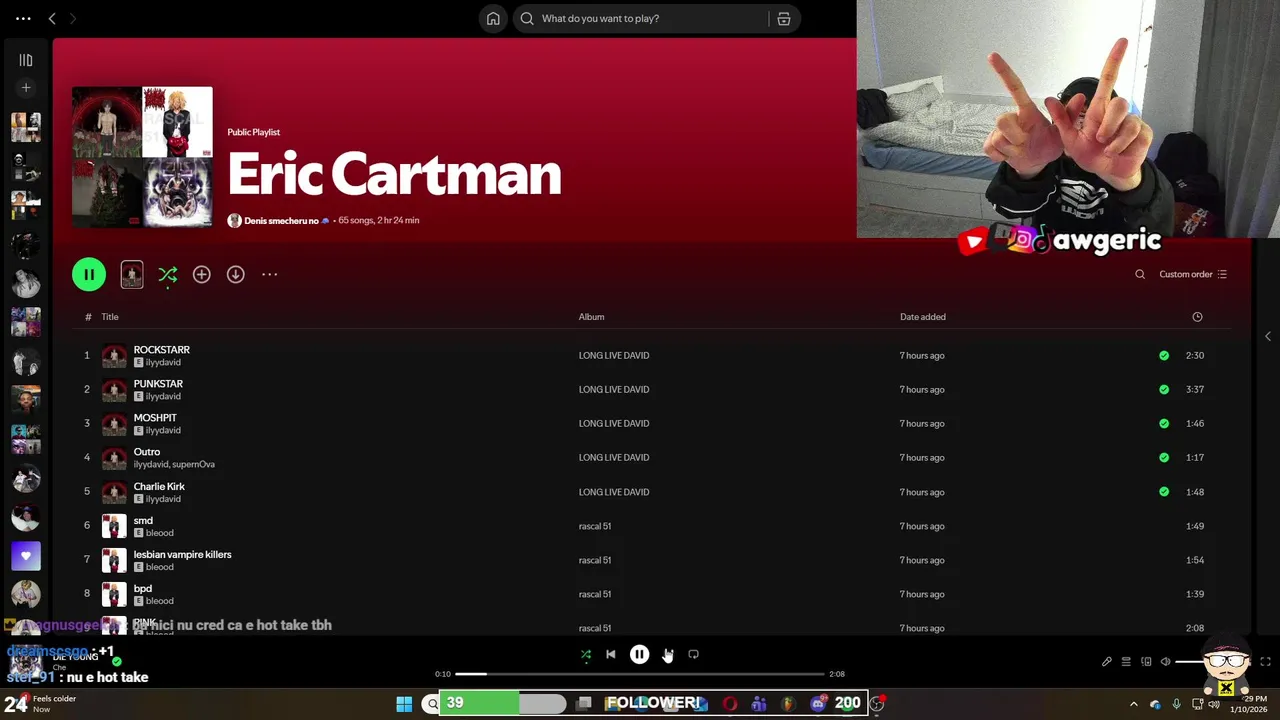This screenshot has height=720, width=1280.
Task: Open artist ilyydavid under Charlie Kirk
Action: tap(163, 499)
